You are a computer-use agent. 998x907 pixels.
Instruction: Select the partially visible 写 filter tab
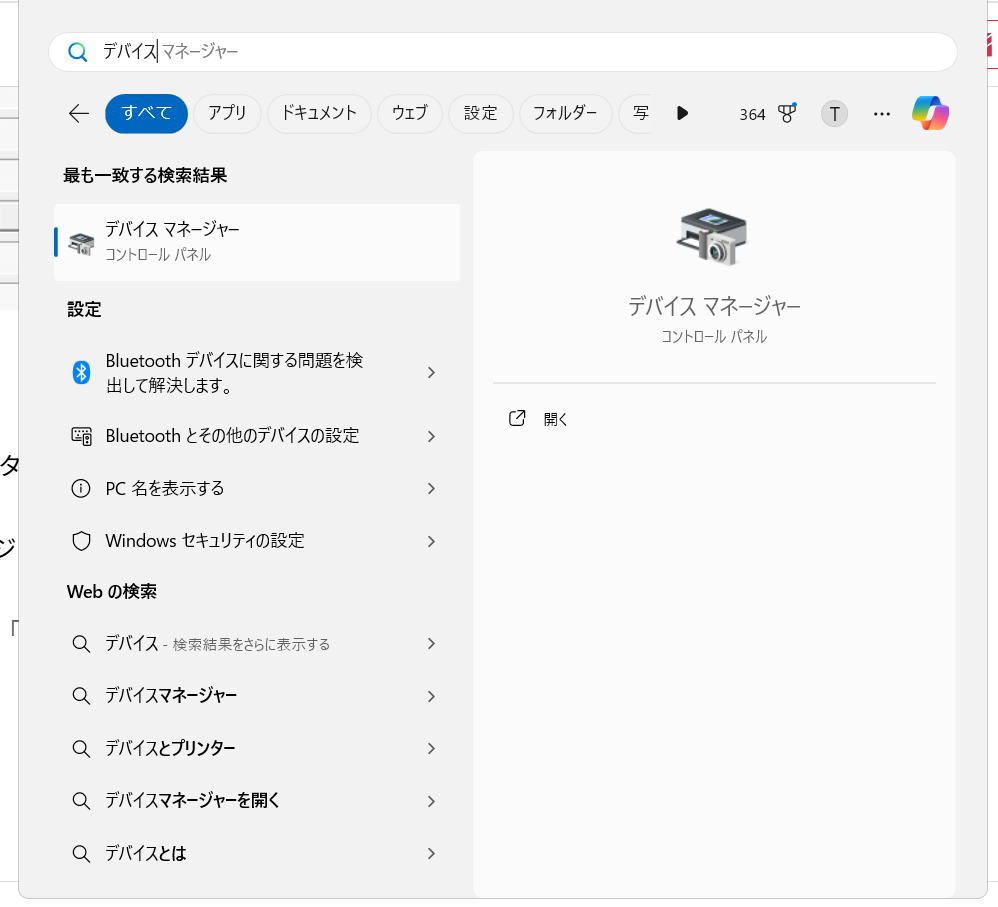click(636, 113)
